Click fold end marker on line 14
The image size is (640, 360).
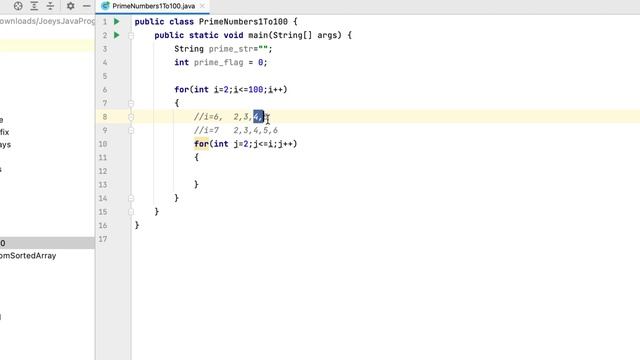[x=131, y=198]
